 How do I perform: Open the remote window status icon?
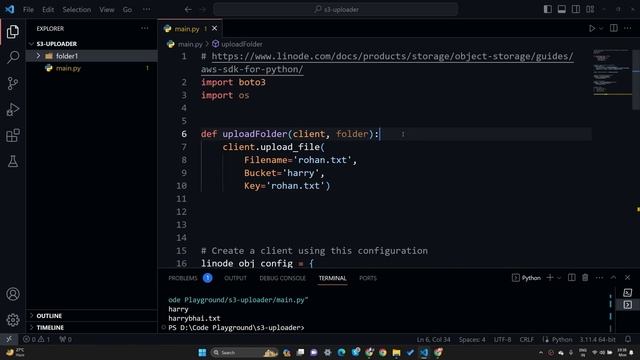click(x=9, y=339)
